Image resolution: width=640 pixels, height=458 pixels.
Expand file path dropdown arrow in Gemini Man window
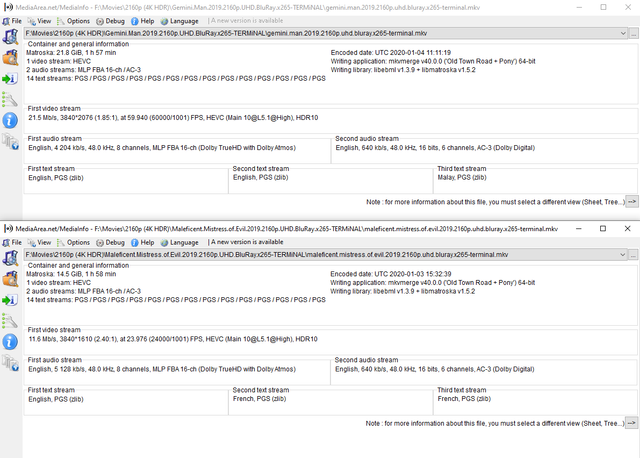[x=623, y=33]
